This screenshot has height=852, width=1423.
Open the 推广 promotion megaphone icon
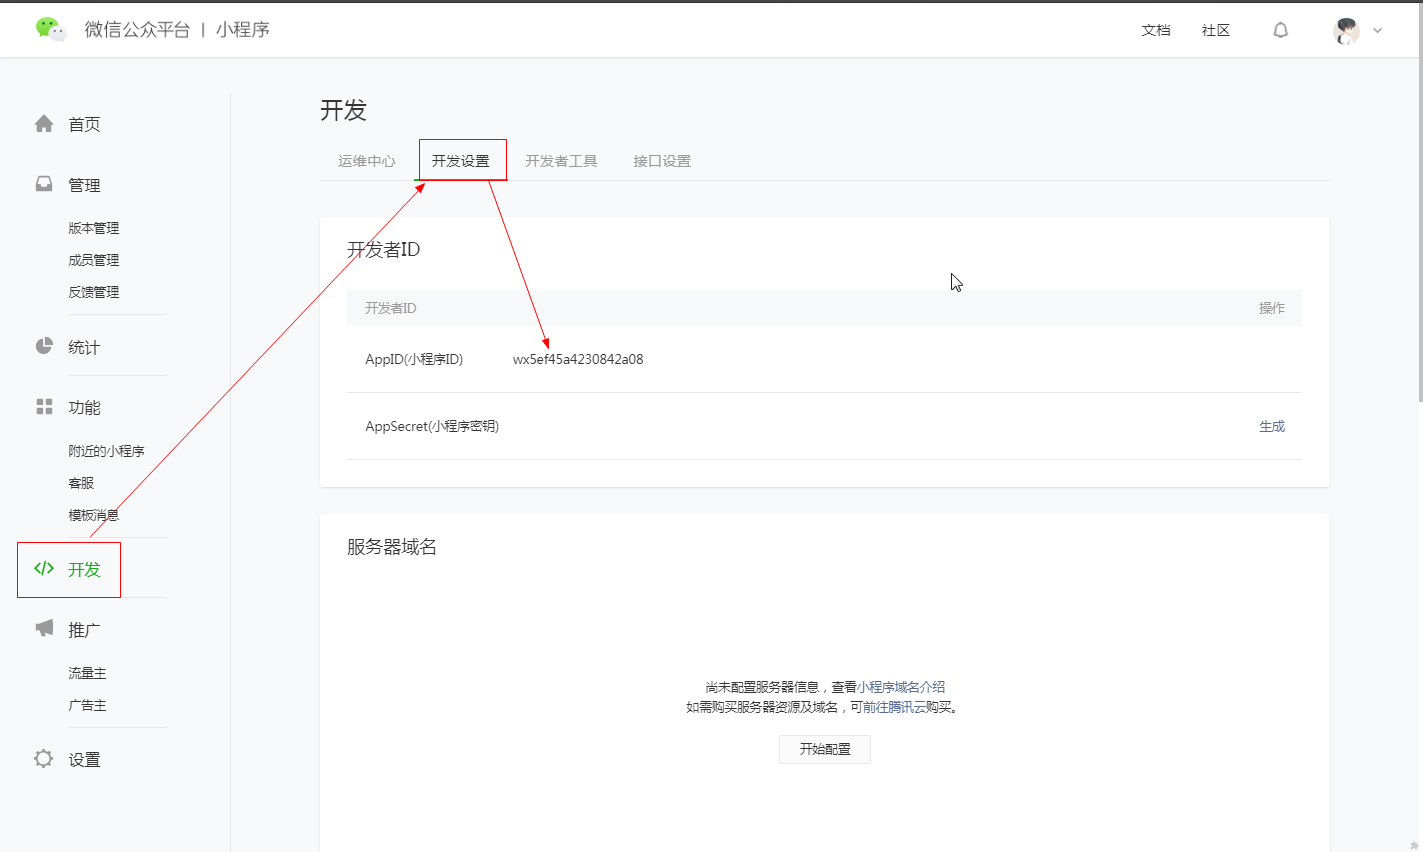pyautogui.click(x=44, y=628)
